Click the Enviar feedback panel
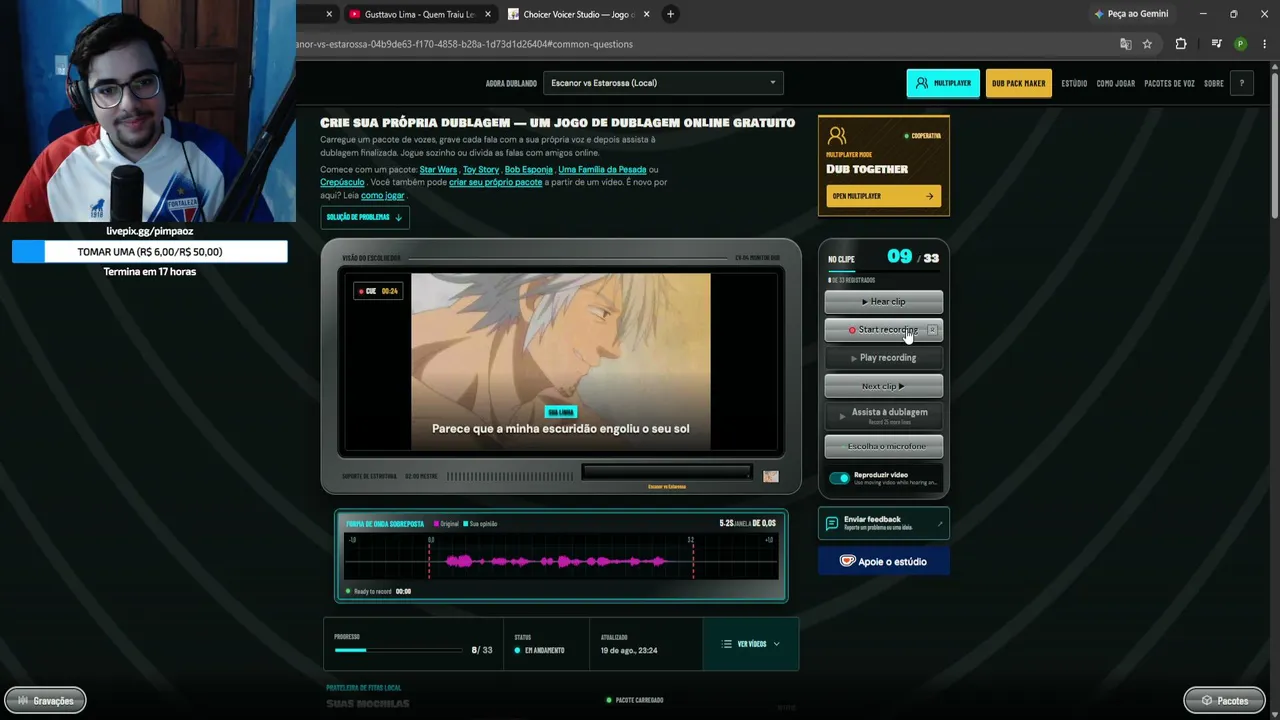 pyautogui.click(x=884, y=523)
